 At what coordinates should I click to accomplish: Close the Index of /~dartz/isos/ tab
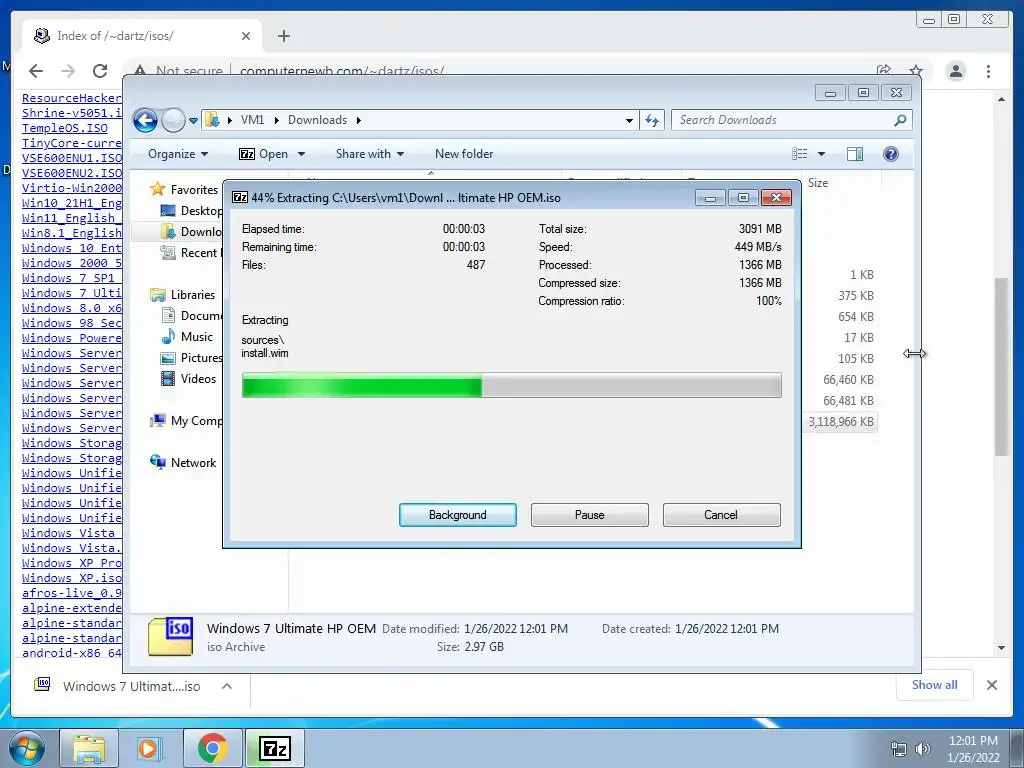[x=246, y=36]
